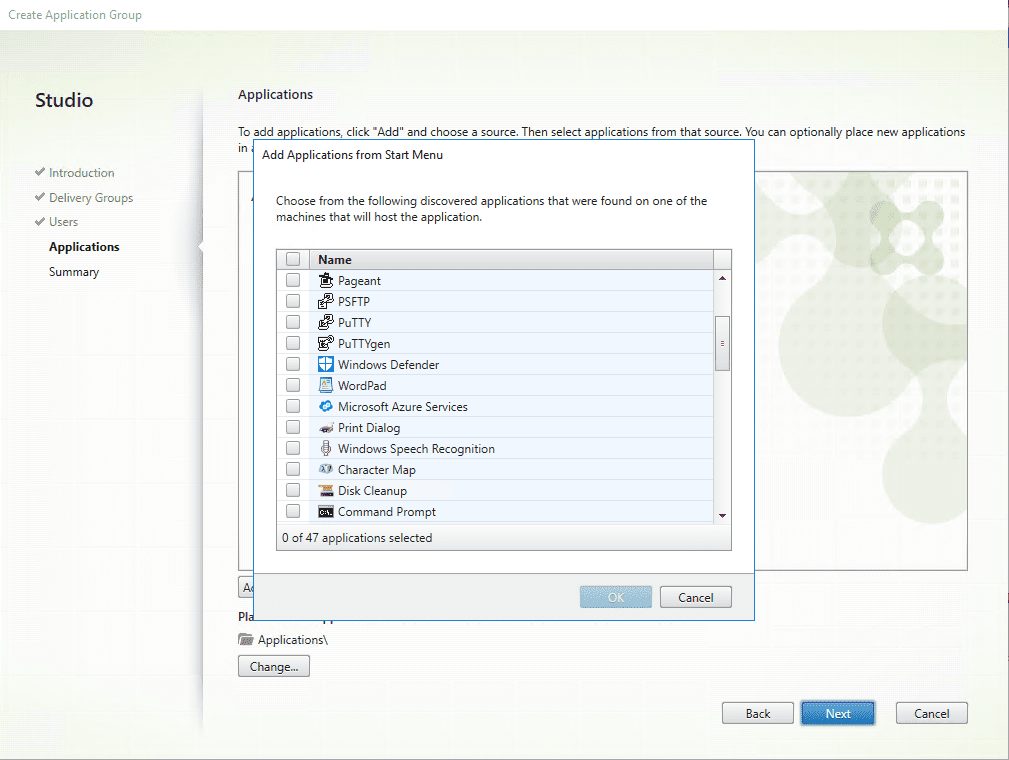
Task: Select the Windows Defender row text
Action: pyautogui.click(x=388, y=364)
